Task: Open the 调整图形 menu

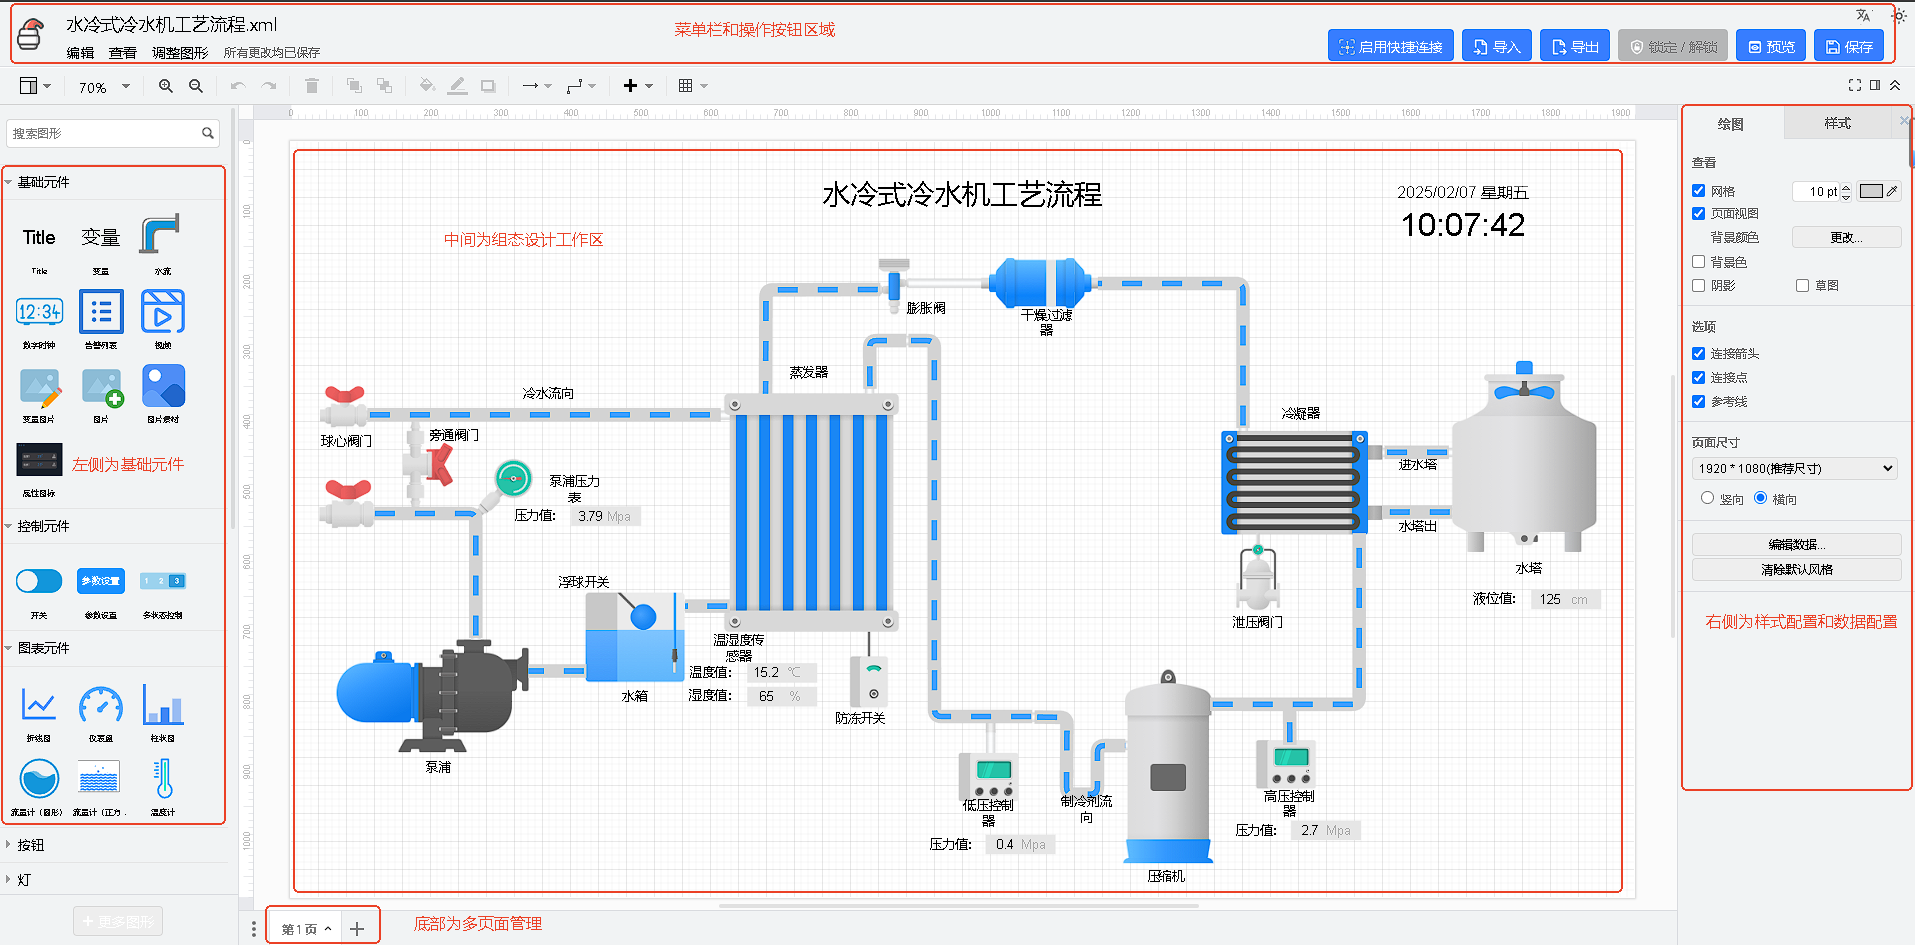Action: (x=180, y=53)
